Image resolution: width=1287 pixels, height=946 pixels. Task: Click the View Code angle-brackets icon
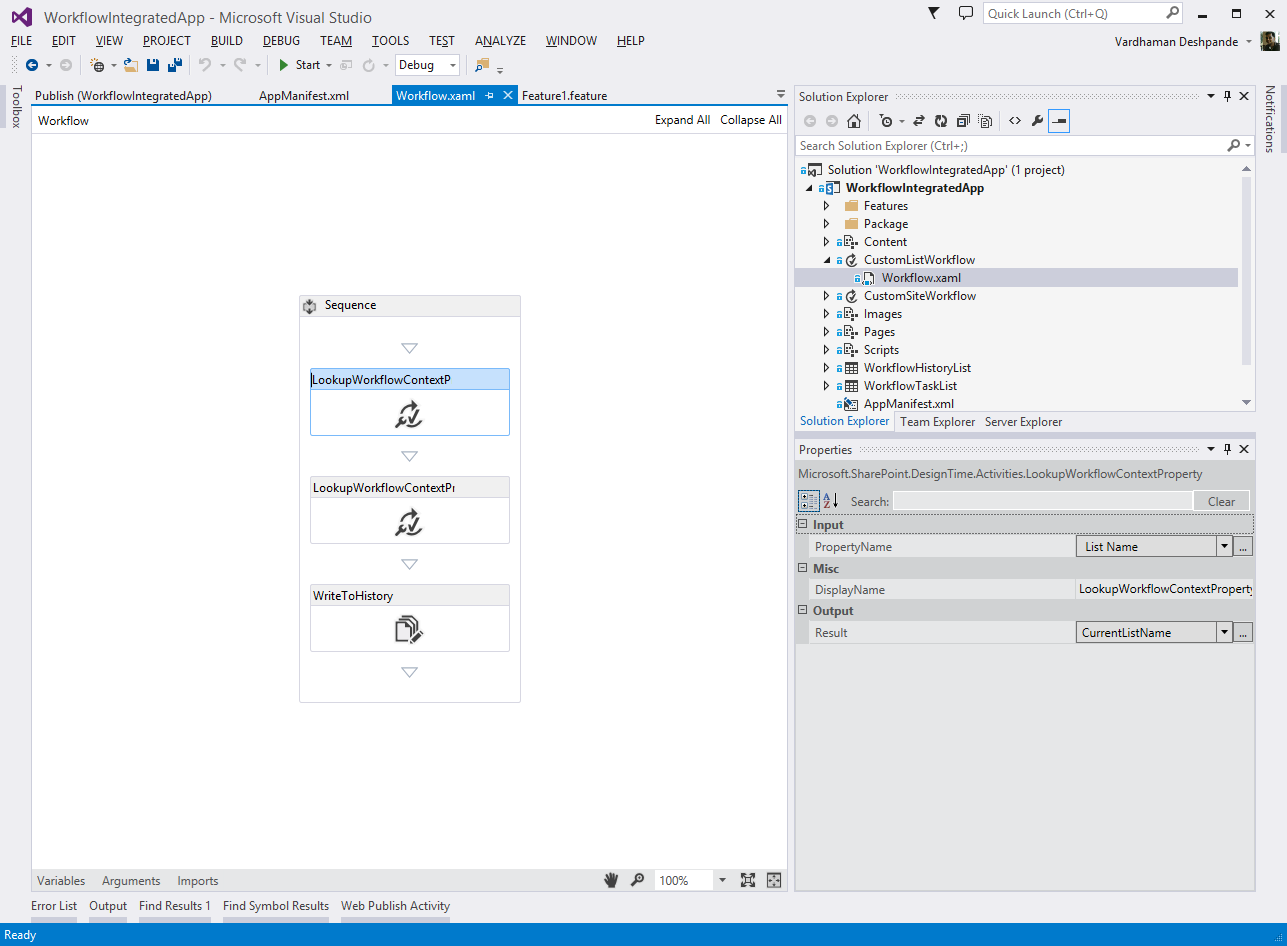pyautogui.click(x=1014, y=121)
